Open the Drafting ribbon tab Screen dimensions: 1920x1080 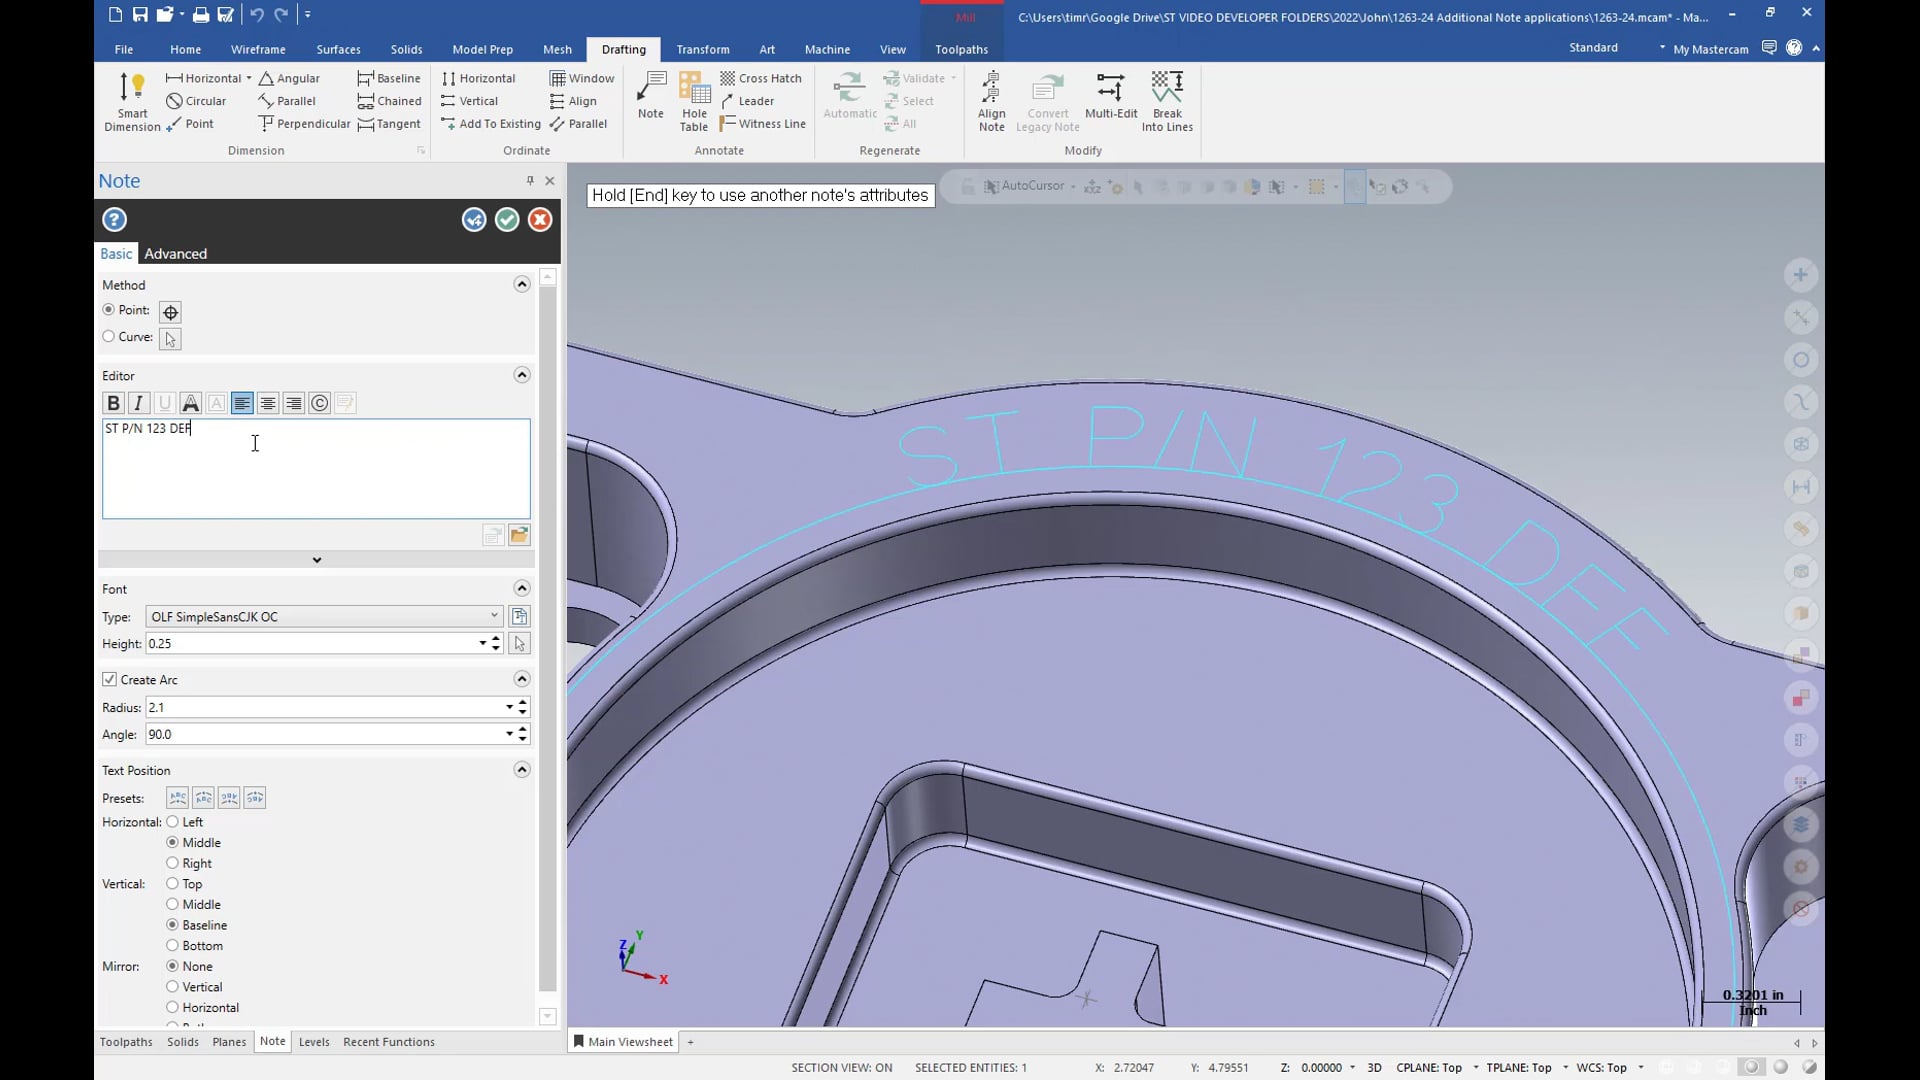[x=622, y=49]
